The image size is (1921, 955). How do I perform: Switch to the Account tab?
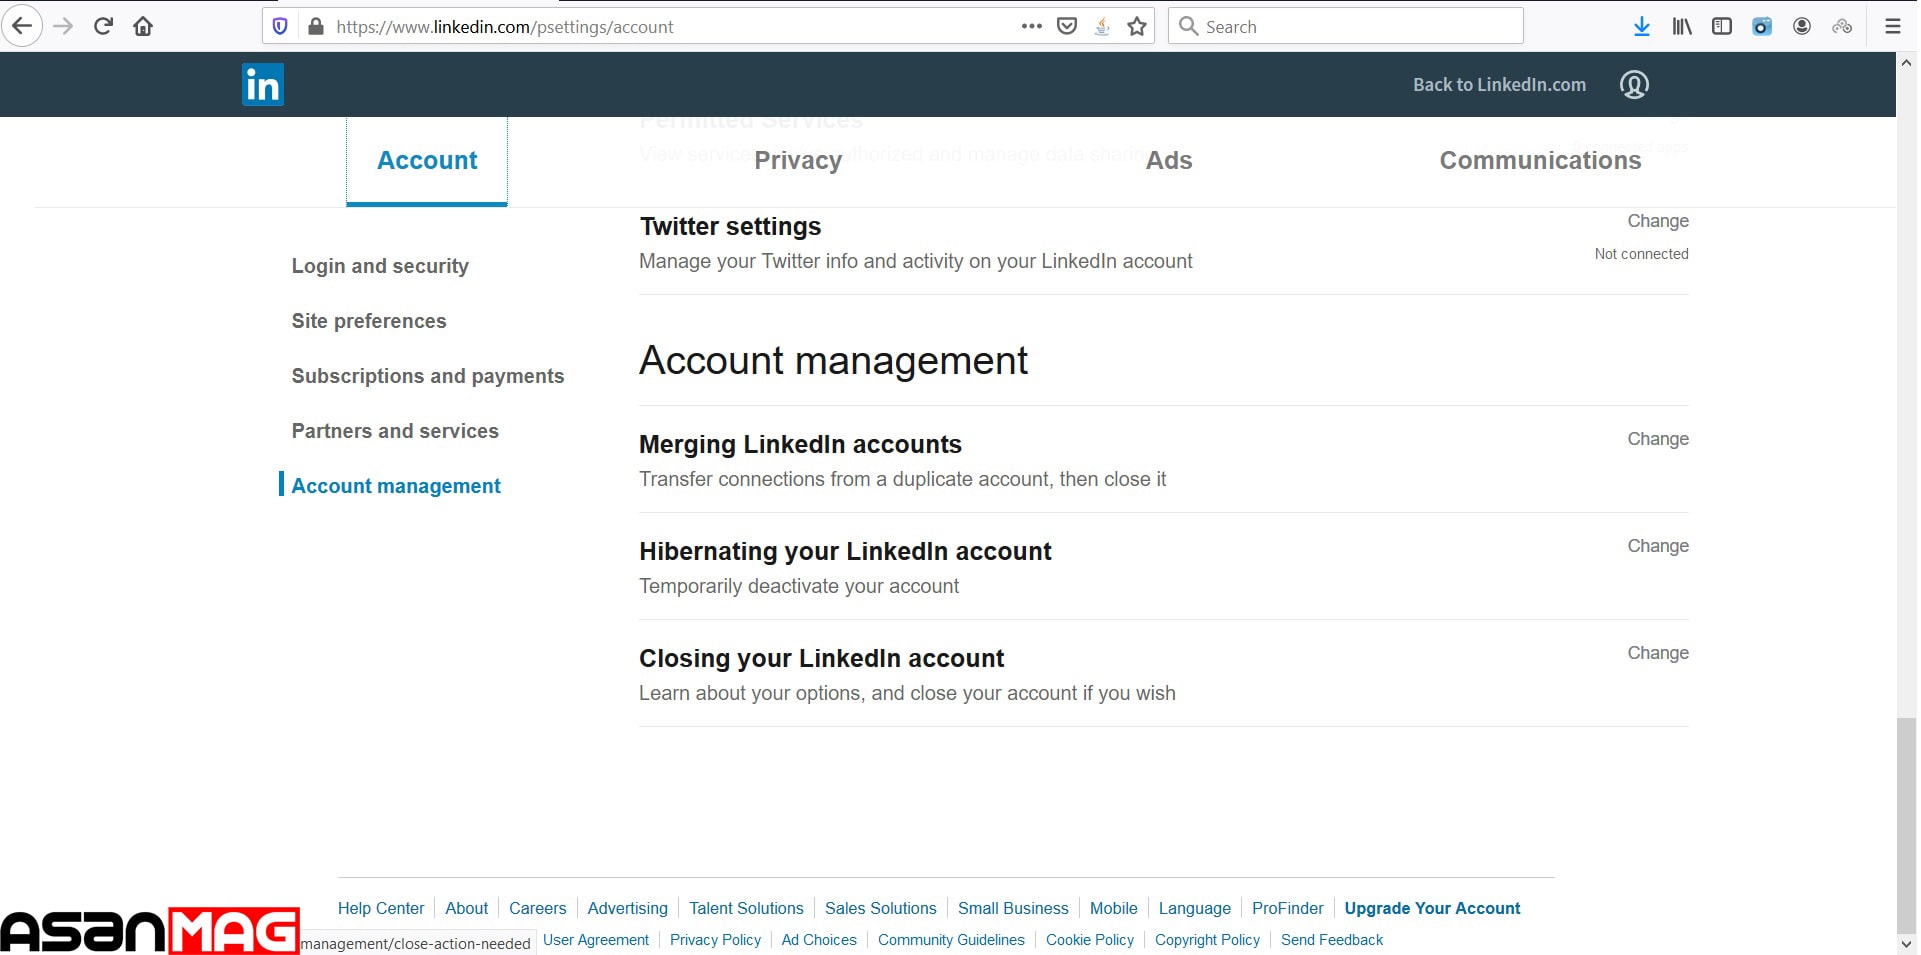pyautogui.click(x=427, y=160)
